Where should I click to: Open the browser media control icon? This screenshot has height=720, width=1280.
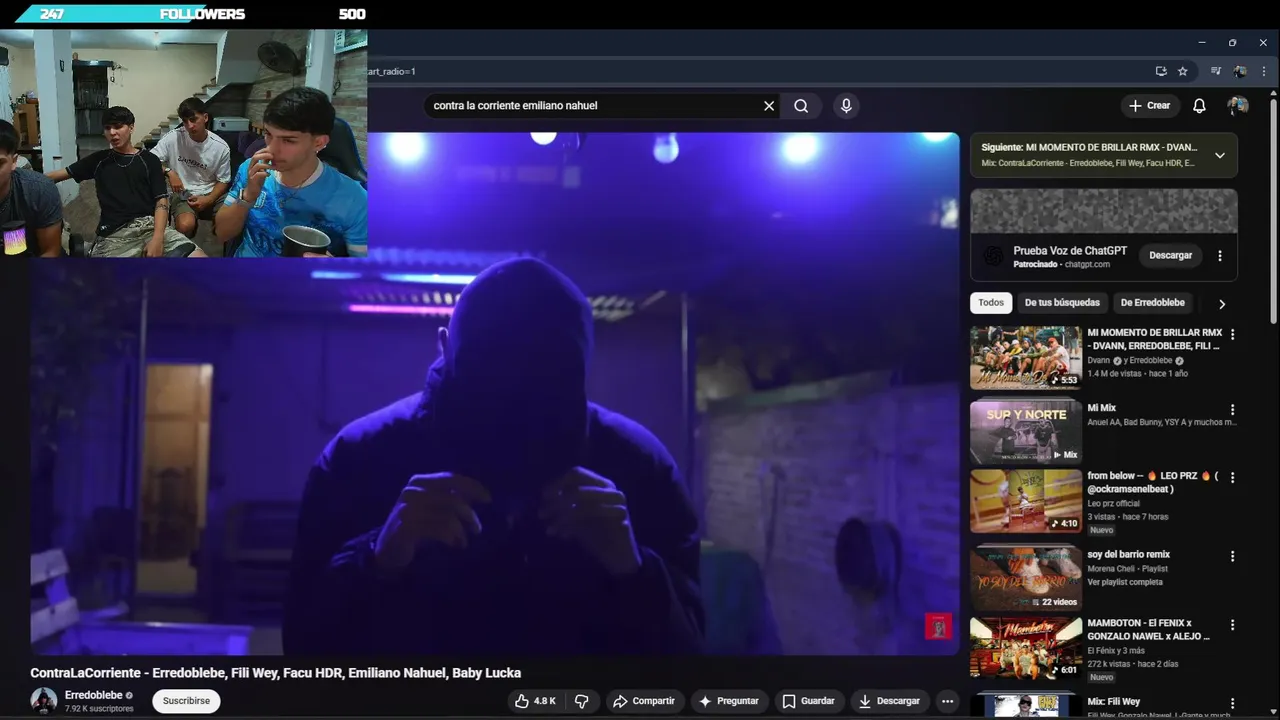pos(1216,71)
